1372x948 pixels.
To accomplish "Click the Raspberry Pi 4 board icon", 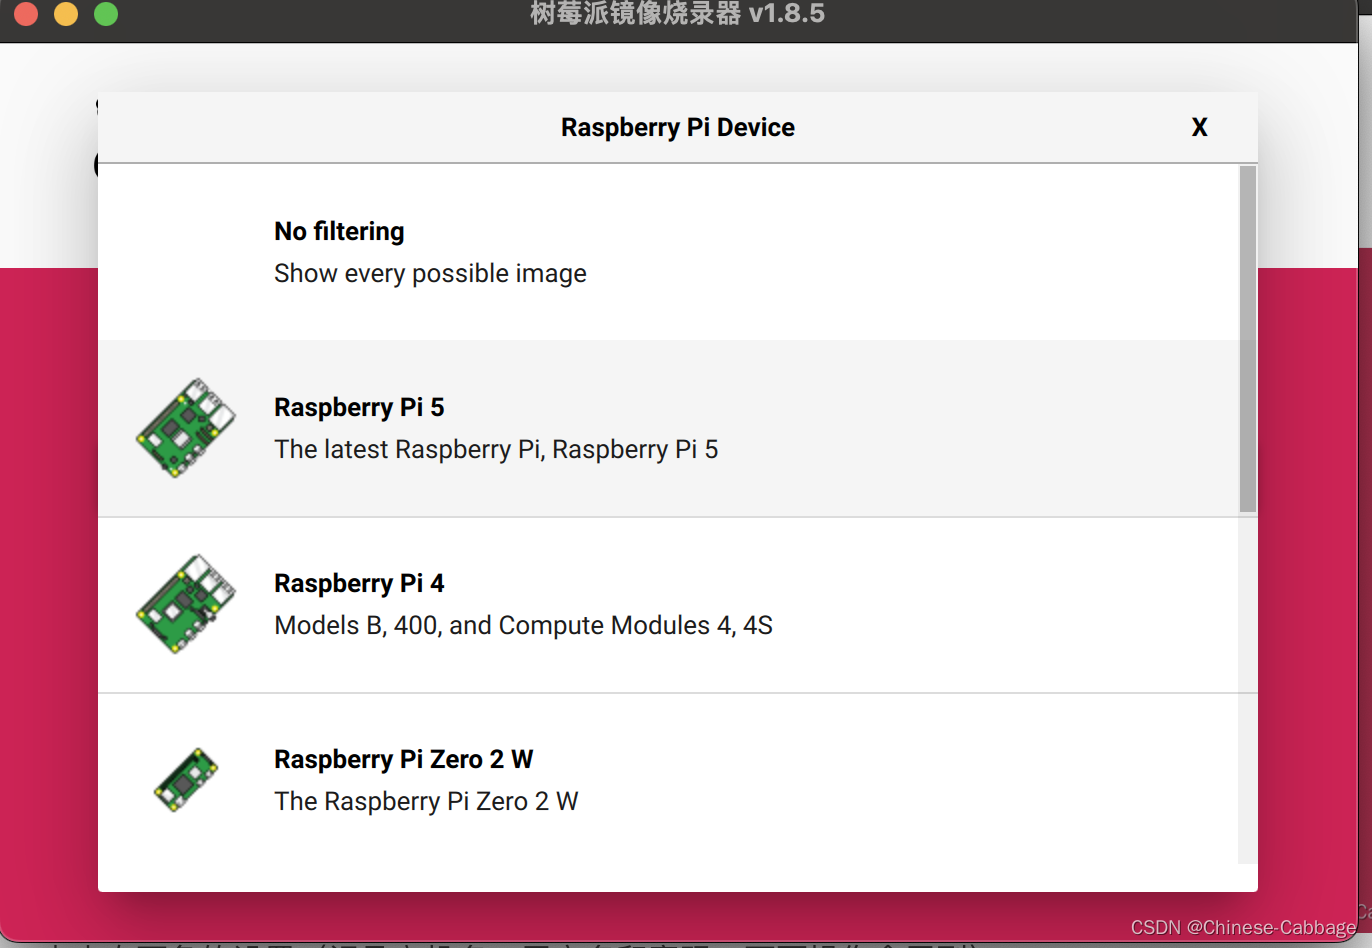I will 186,604.
